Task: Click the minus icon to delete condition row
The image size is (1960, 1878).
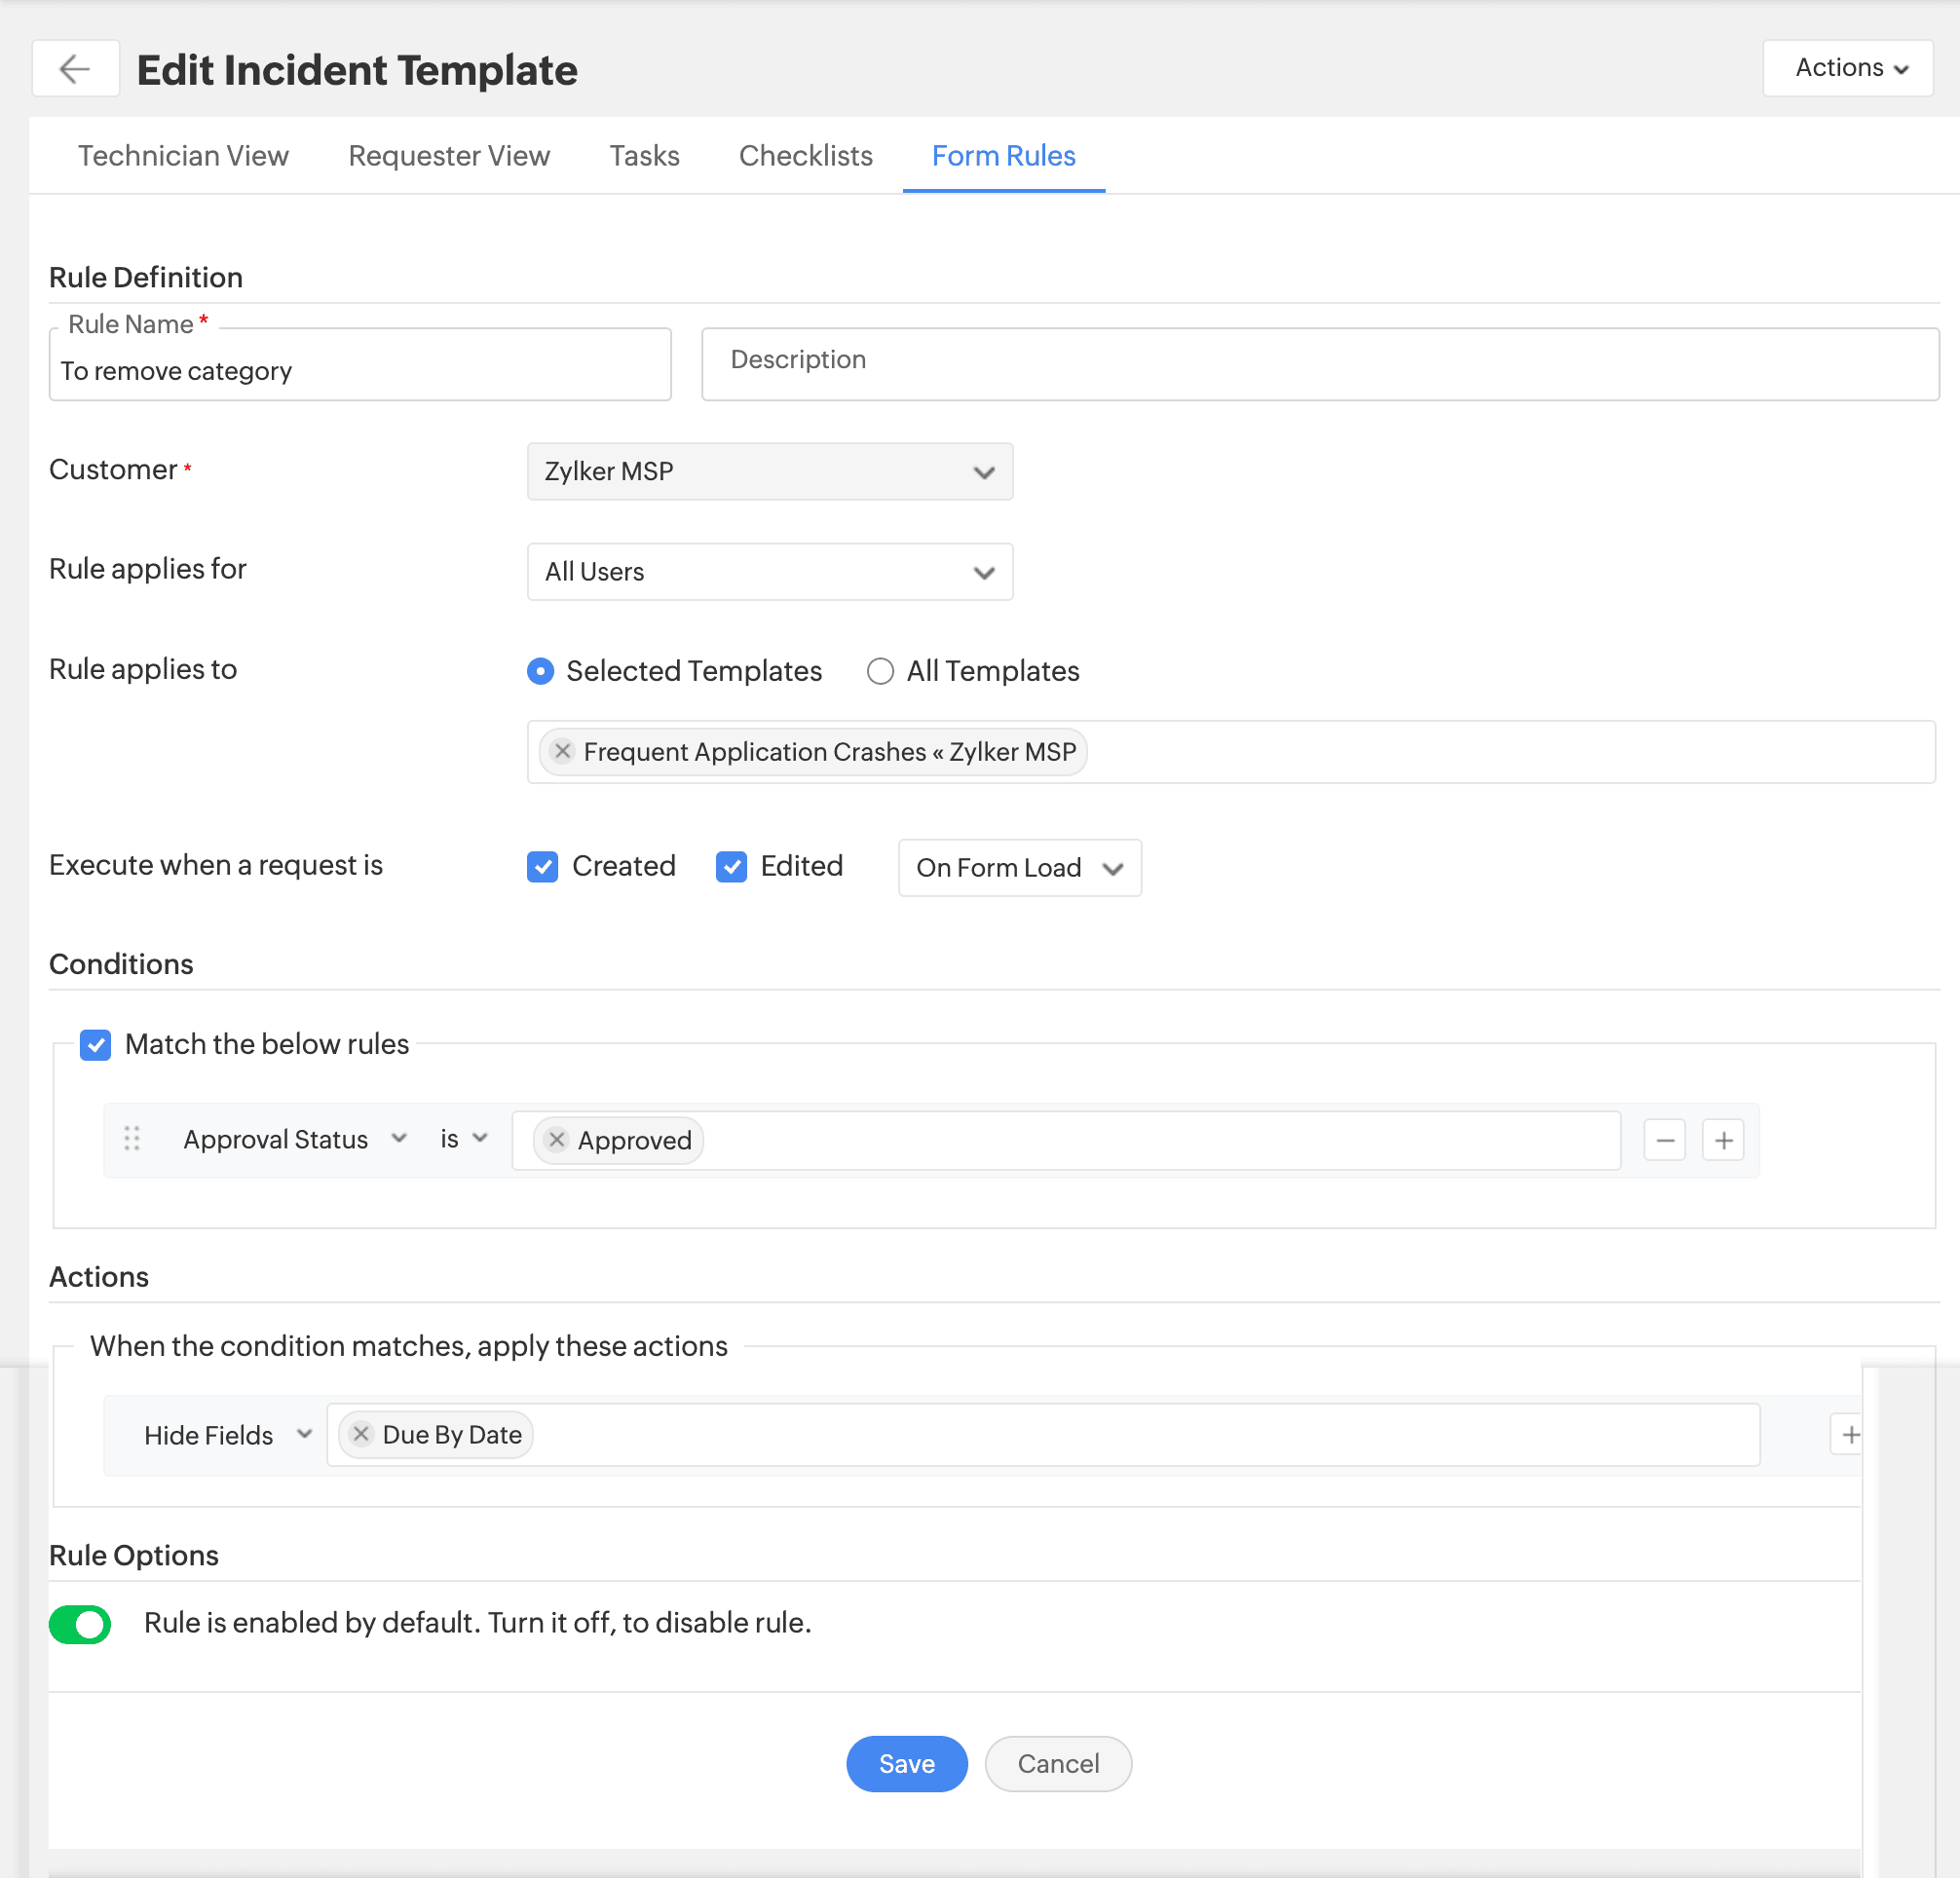Action: point(1664,1139)
